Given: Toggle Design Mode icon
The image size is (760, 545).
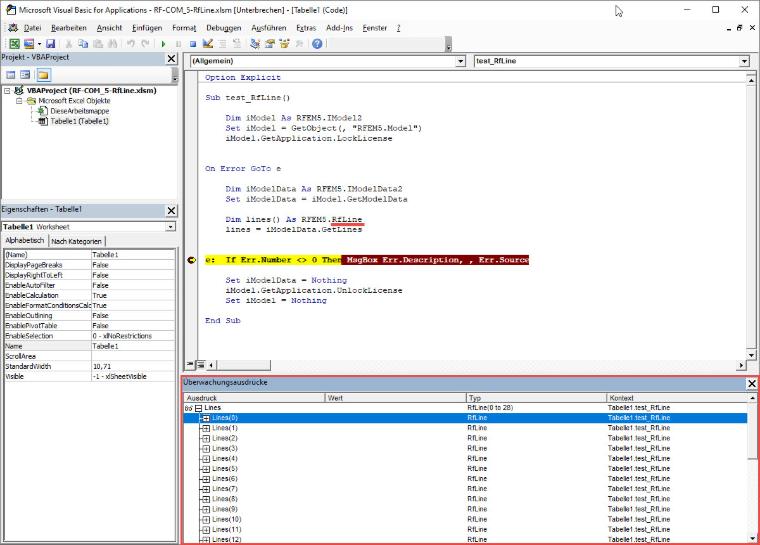Looking at the screenshot, I should [207, 44].
